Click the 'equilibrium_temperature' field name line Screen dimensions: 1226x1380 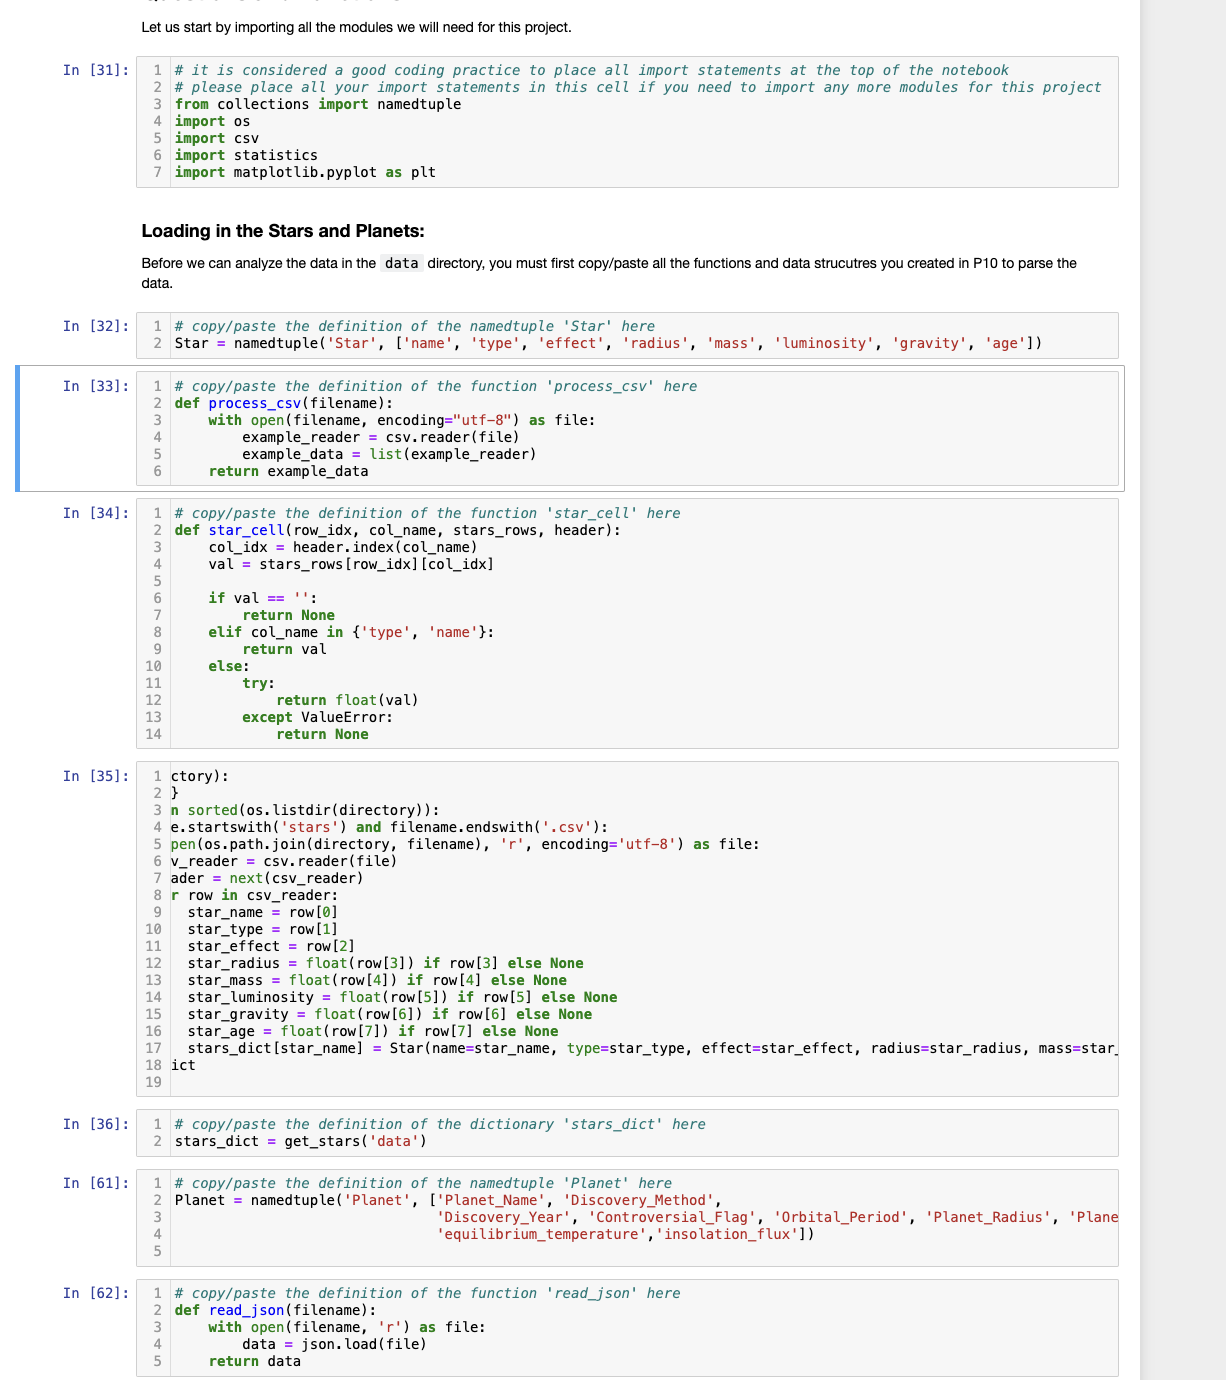[626, 1234]
